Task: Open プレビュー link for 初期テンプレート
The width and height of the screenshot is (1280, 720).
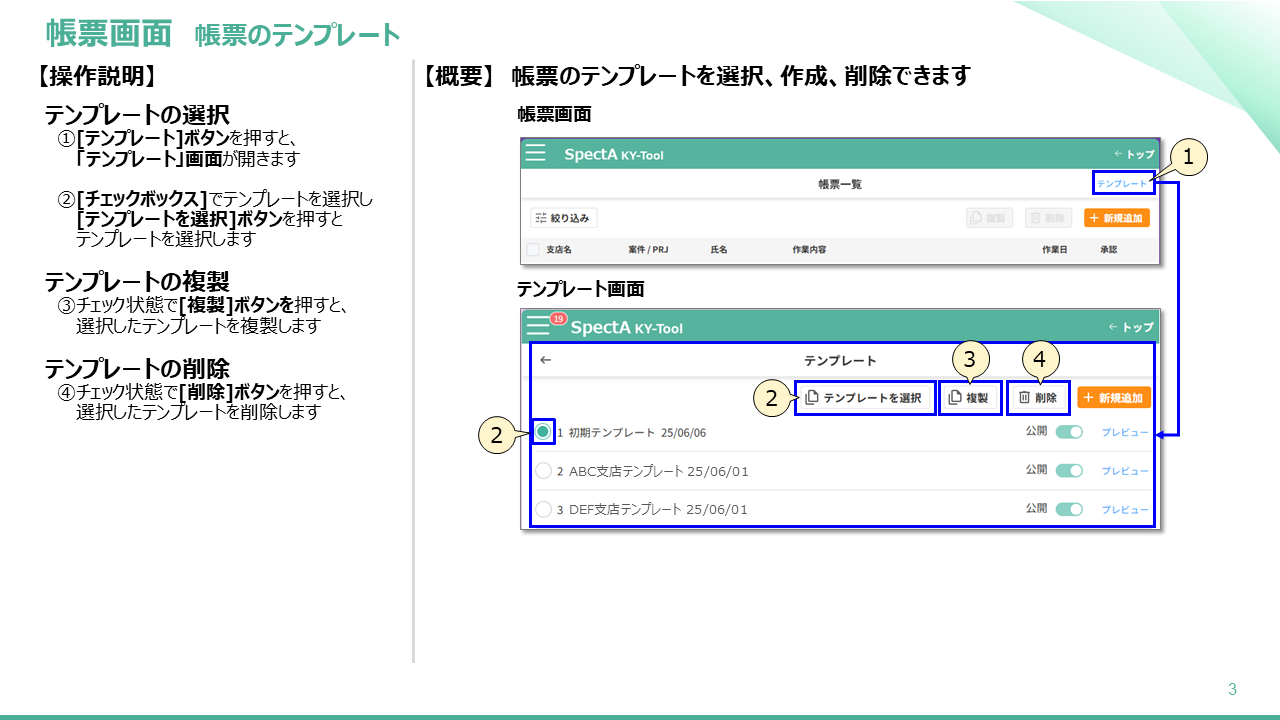Action: click(1125, 433)
